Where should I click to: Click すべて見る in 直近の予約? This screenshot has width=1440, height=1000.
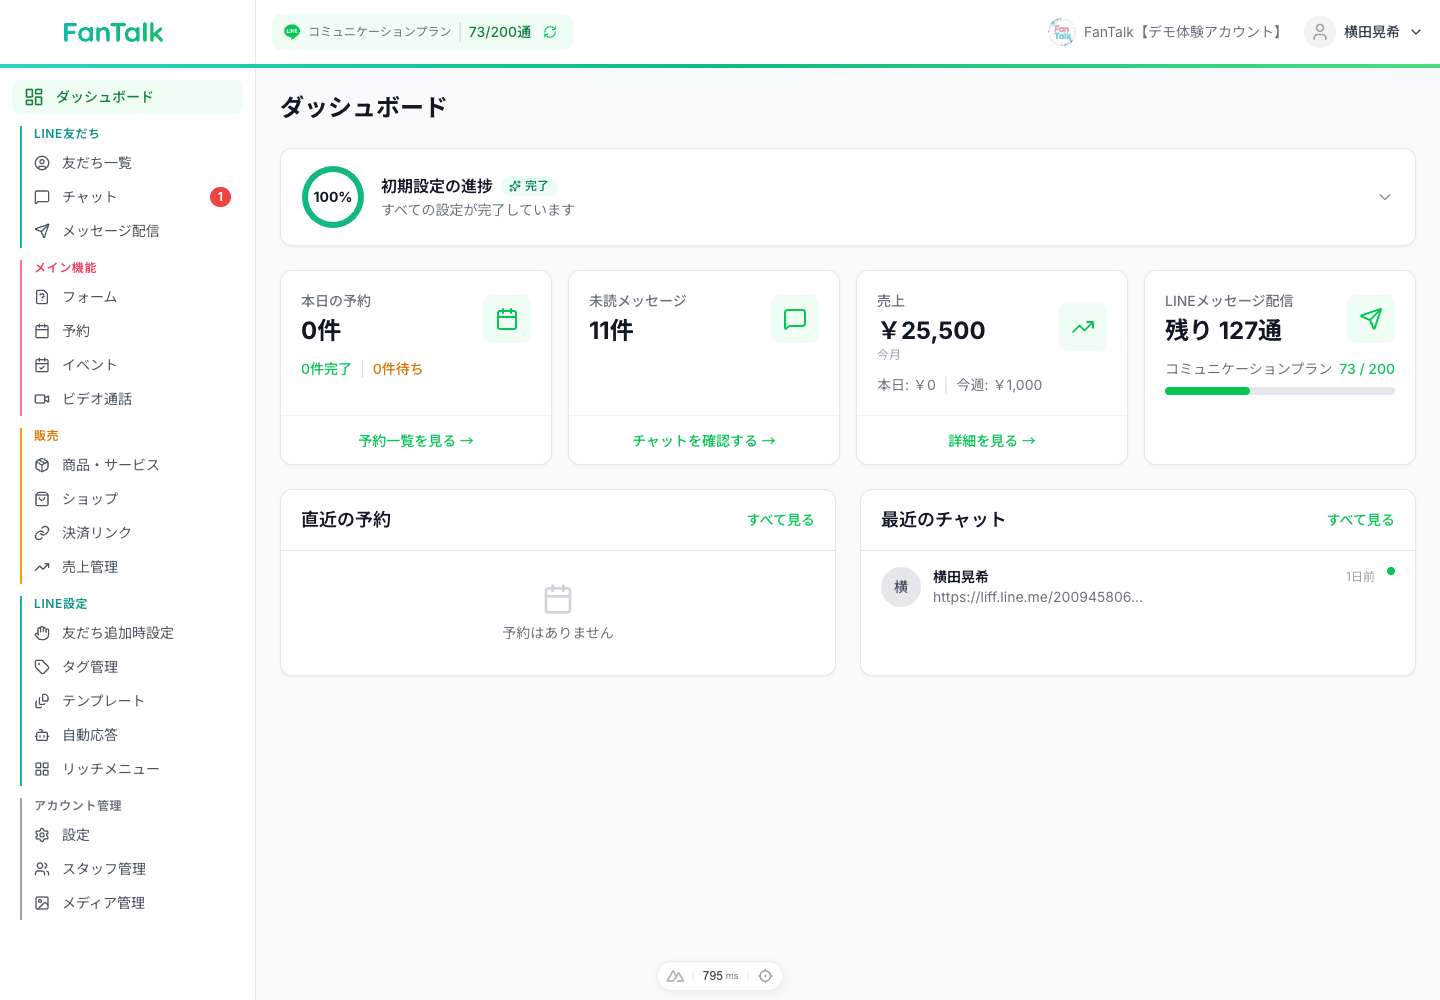point(781,520)
